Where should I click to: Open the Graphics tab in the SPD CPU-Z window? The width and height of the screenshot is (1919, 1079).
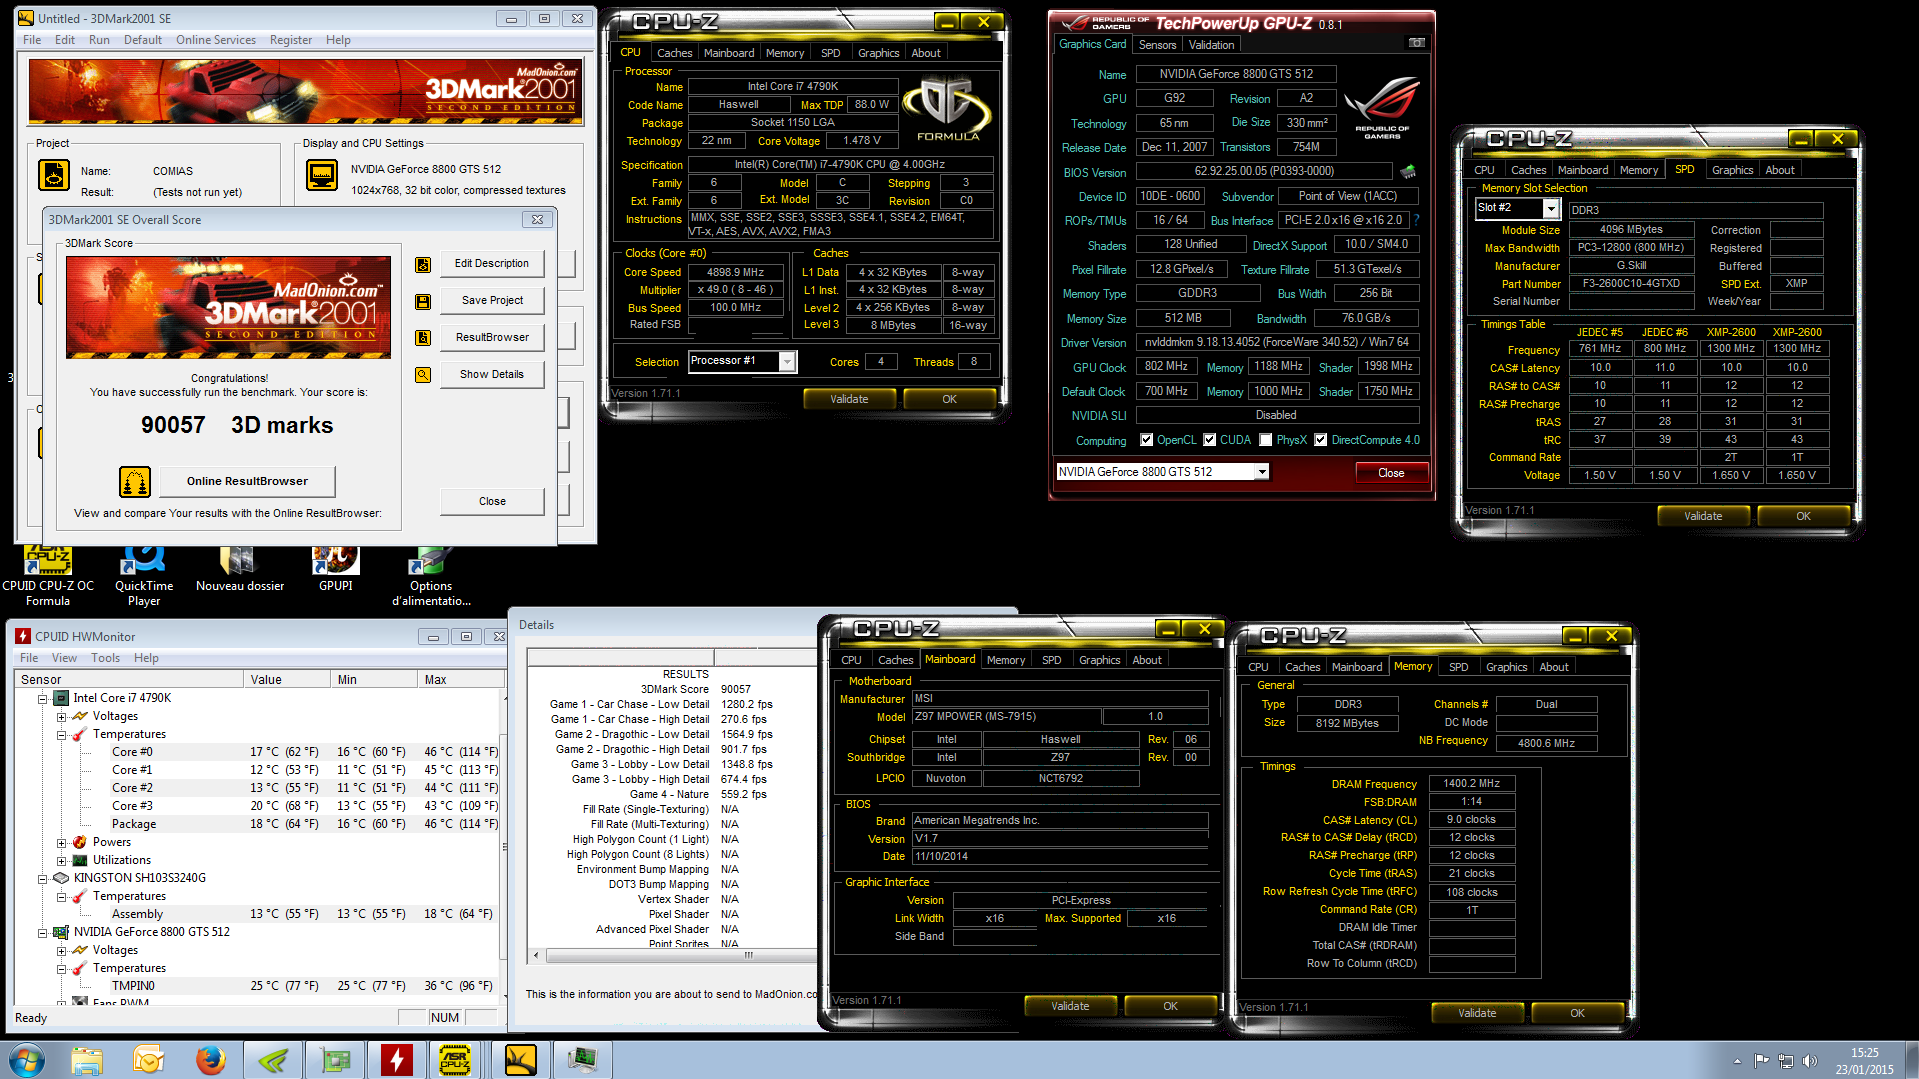click(1732, 170)
